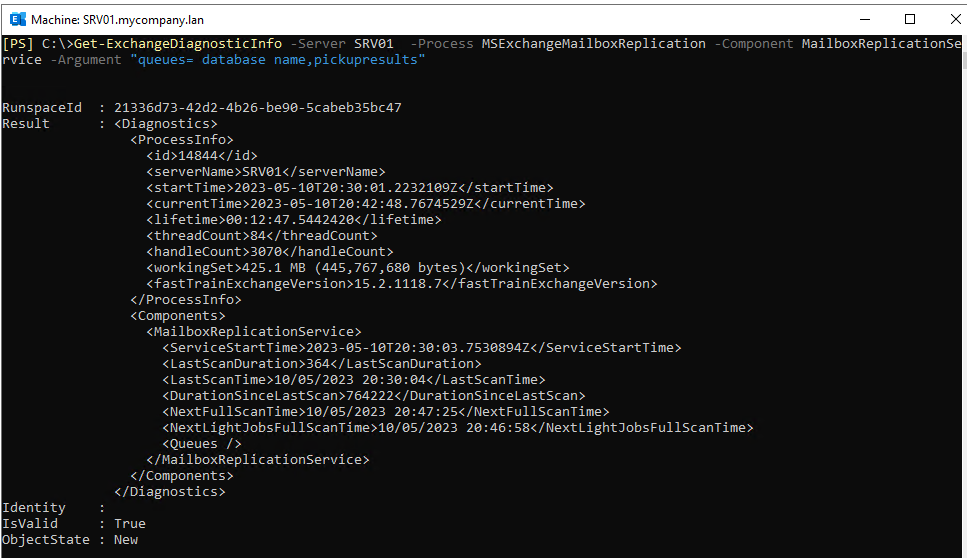Click the handleCount 3070 line
The width and height of the screenshot is (967, 558).
[x=270, y=252]
